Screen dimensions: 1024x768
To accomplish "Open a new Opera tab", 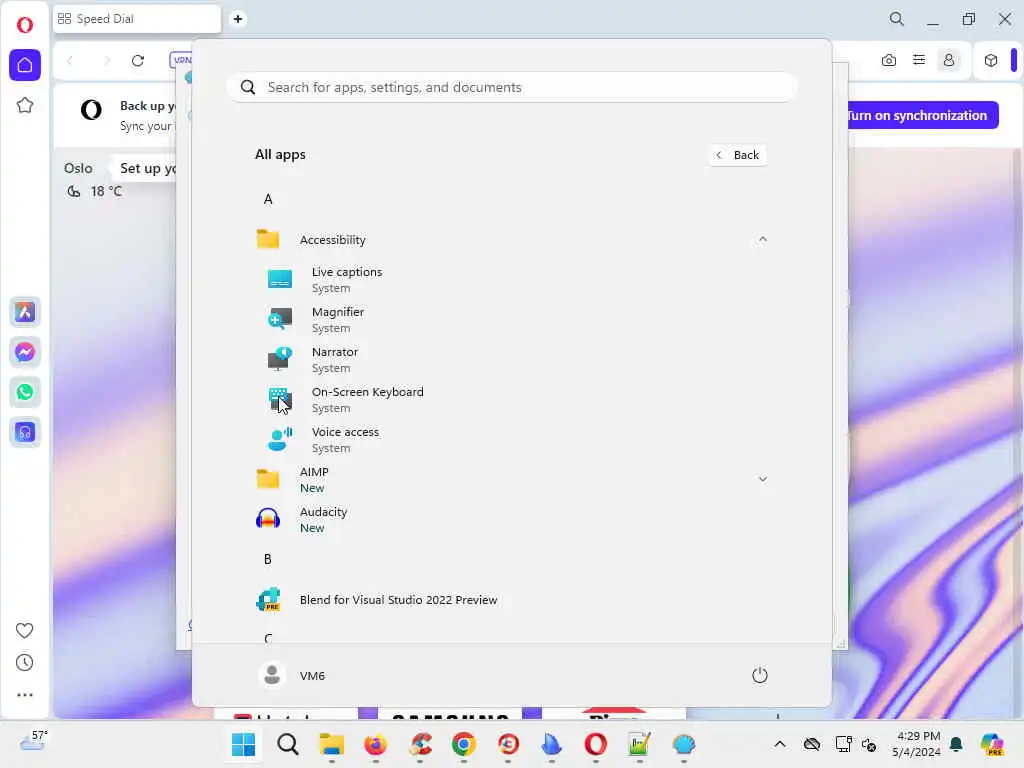I will [238, 19].
